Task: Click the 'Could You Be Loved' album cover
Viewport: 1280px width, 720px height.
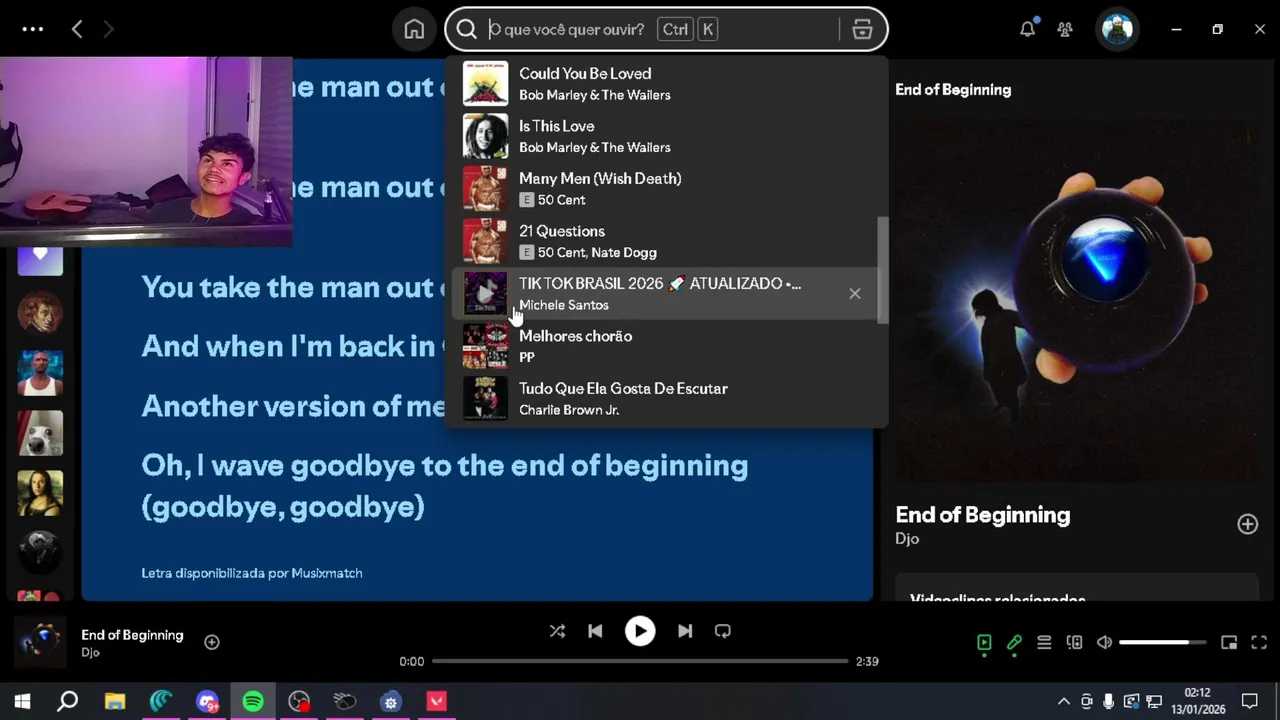Action: pyautogui.click(x=485, y=83)
